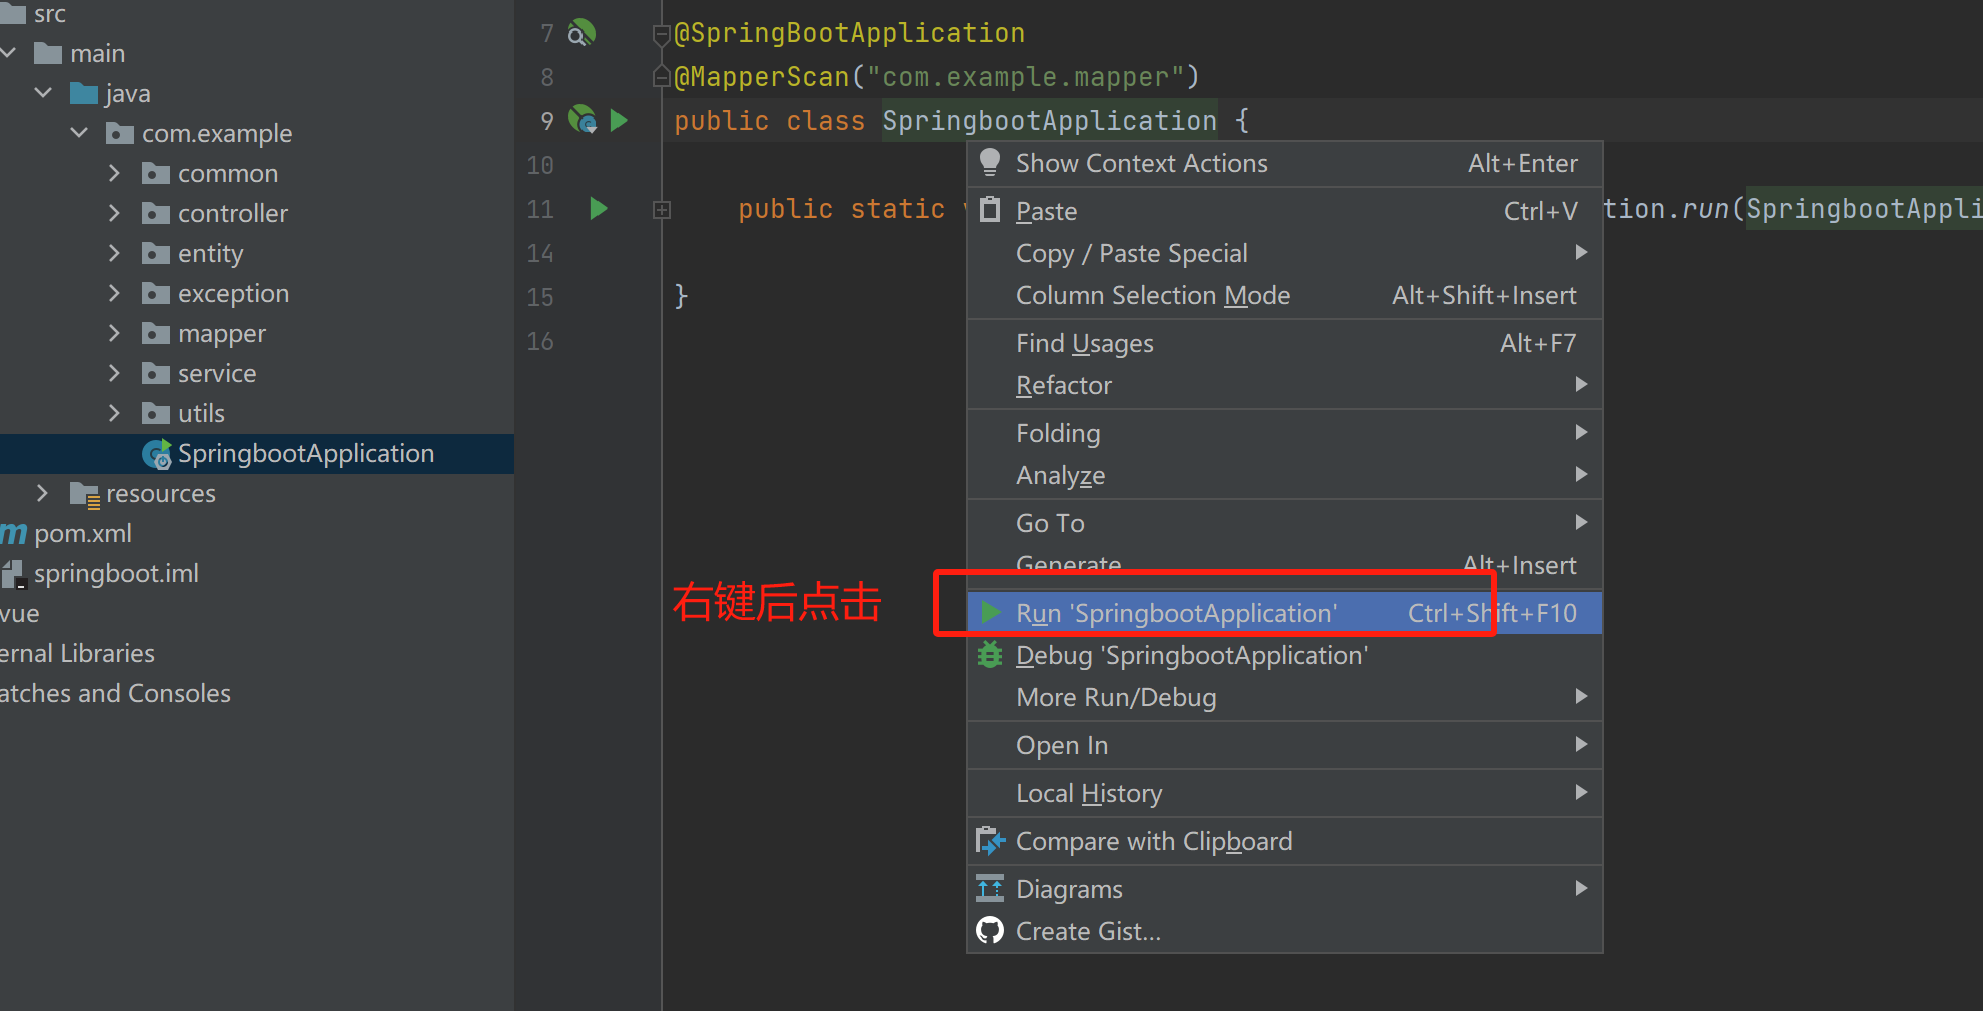Click the Maven icon of pom.xml

pos(14,534)
